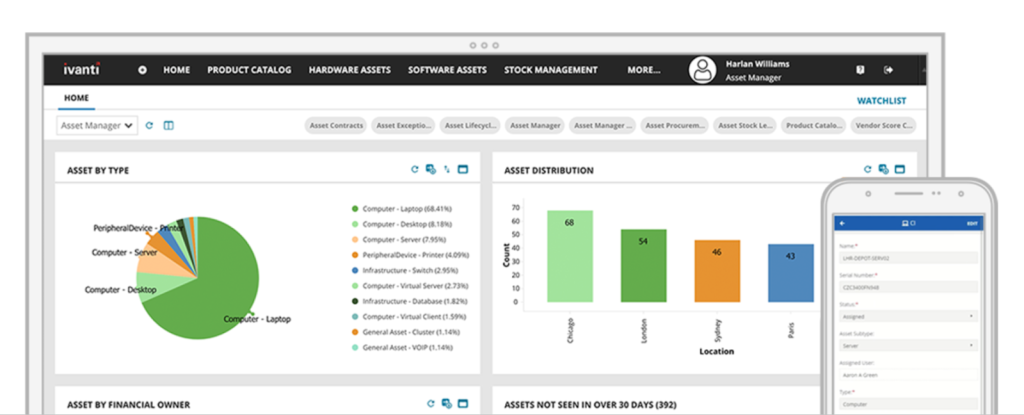Open the Asset Manager role dropdown
Screen dimensions: 1024x415
97,125
